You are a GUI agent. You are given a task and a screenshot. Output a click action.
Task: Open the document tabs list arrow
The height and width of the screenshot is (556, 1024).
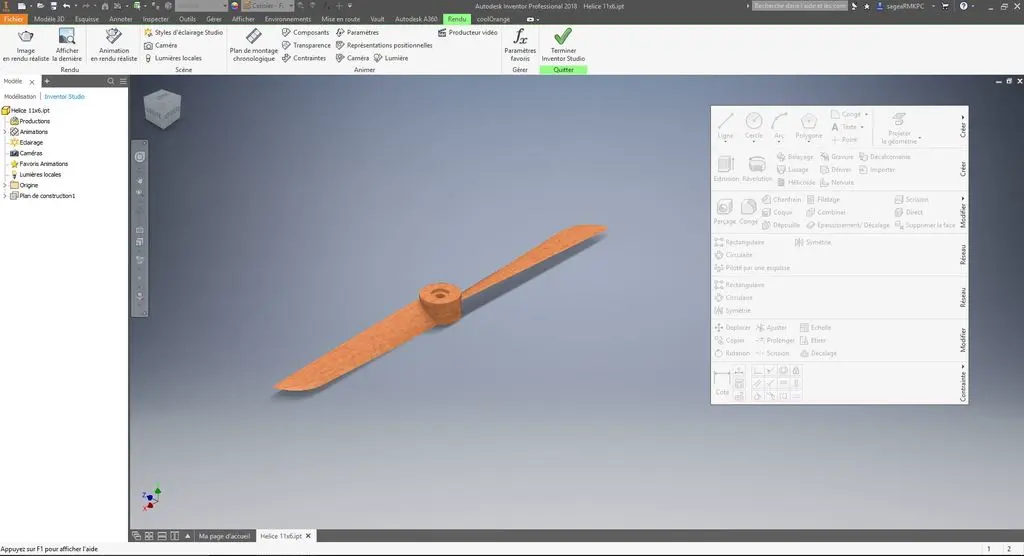coord(187,536)
